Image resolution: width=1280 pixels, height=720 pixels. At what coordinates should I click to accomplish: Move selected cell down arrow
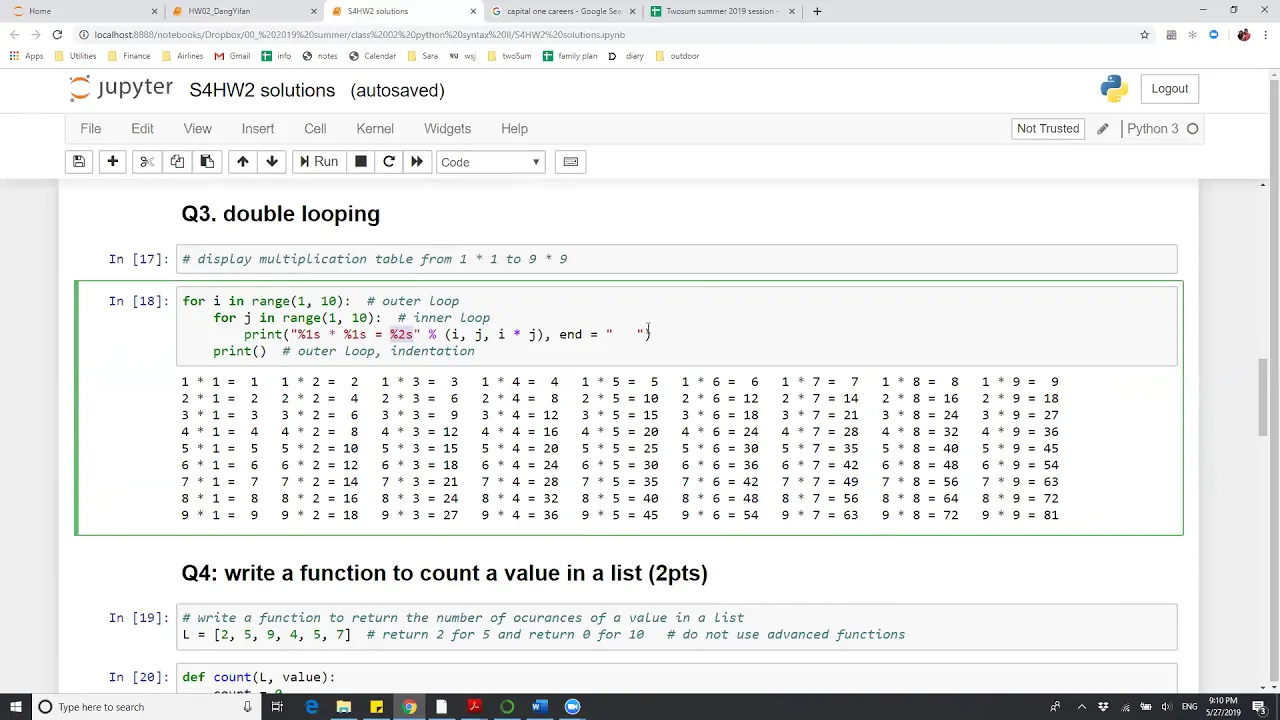(x=271, y=162)
